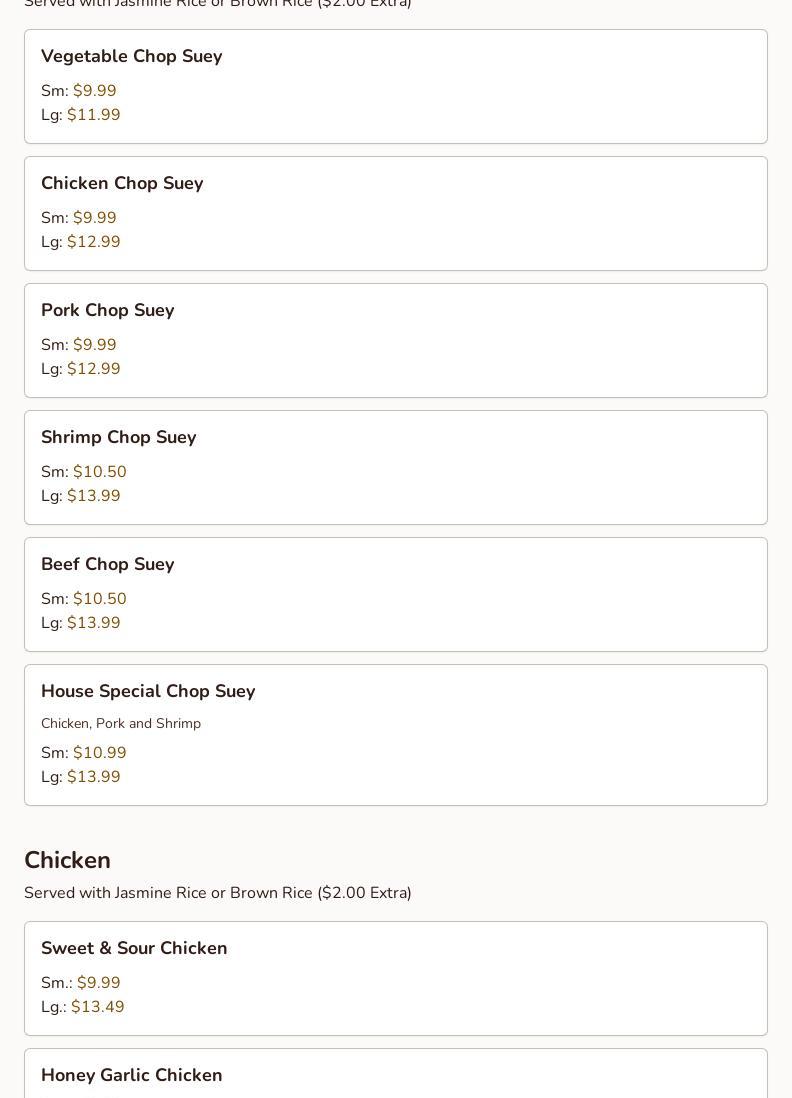Click Chicken section's Jasmine Rice serving note
Image resolution: width=792 pixels, height=1098 pixels.
pos(218,893)
